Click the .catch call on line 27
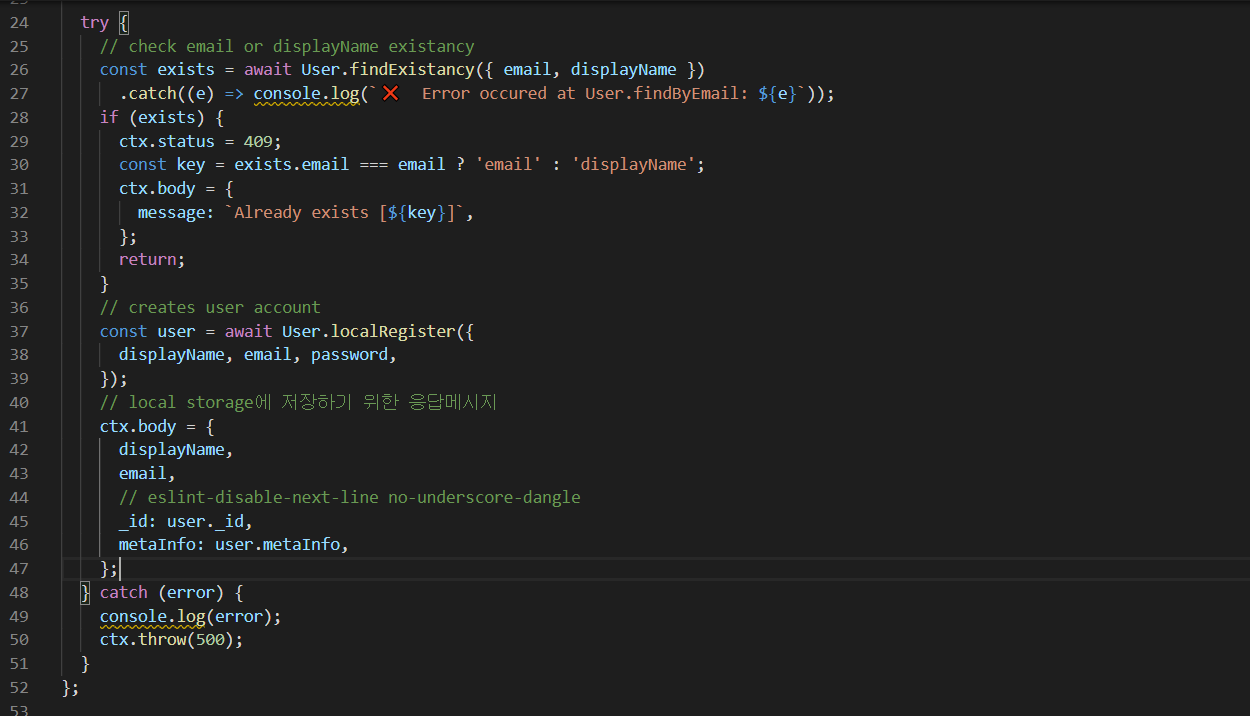This screenshot has height=716, width=1250. 148,93
